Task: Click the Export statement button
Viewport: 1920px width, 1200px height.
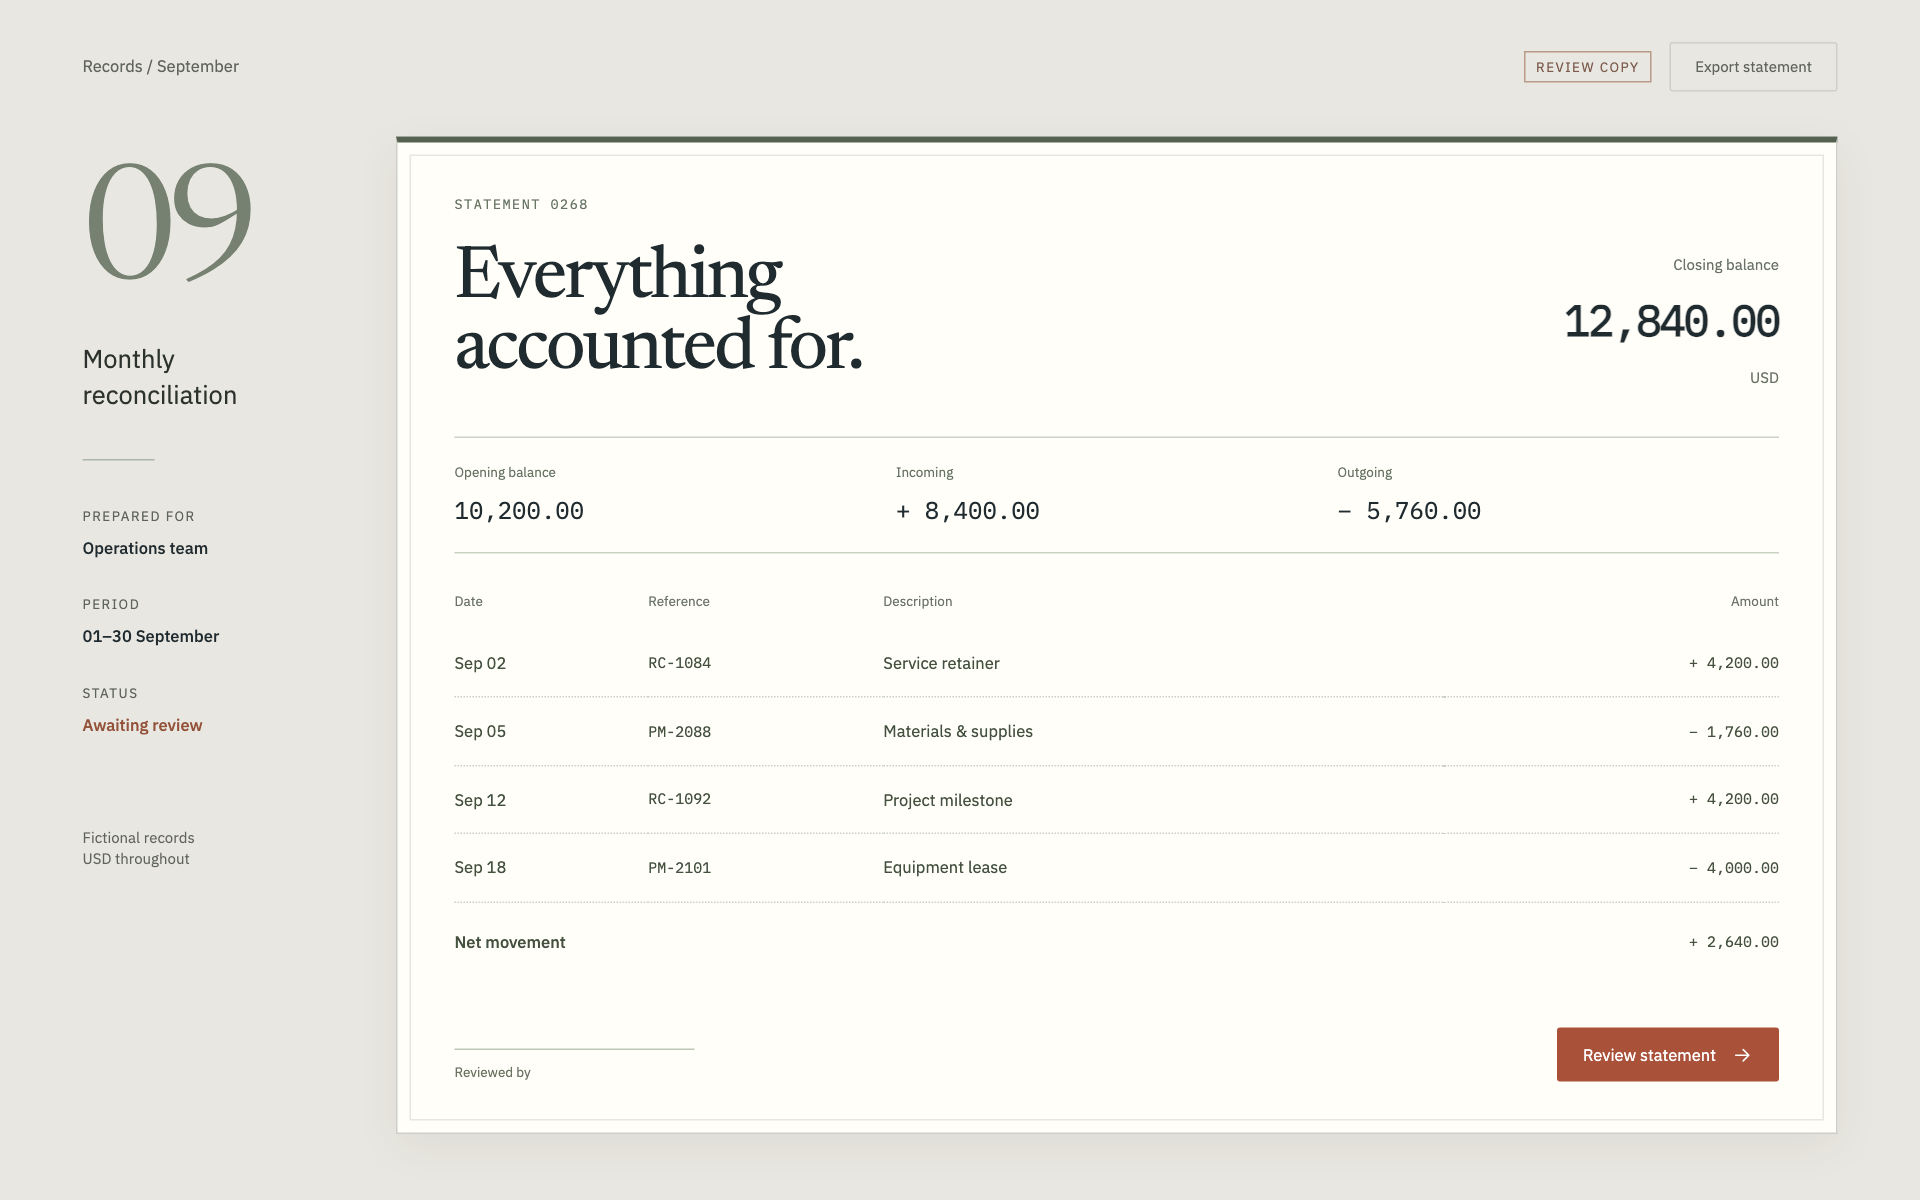Action: (x=1753, y=67)
